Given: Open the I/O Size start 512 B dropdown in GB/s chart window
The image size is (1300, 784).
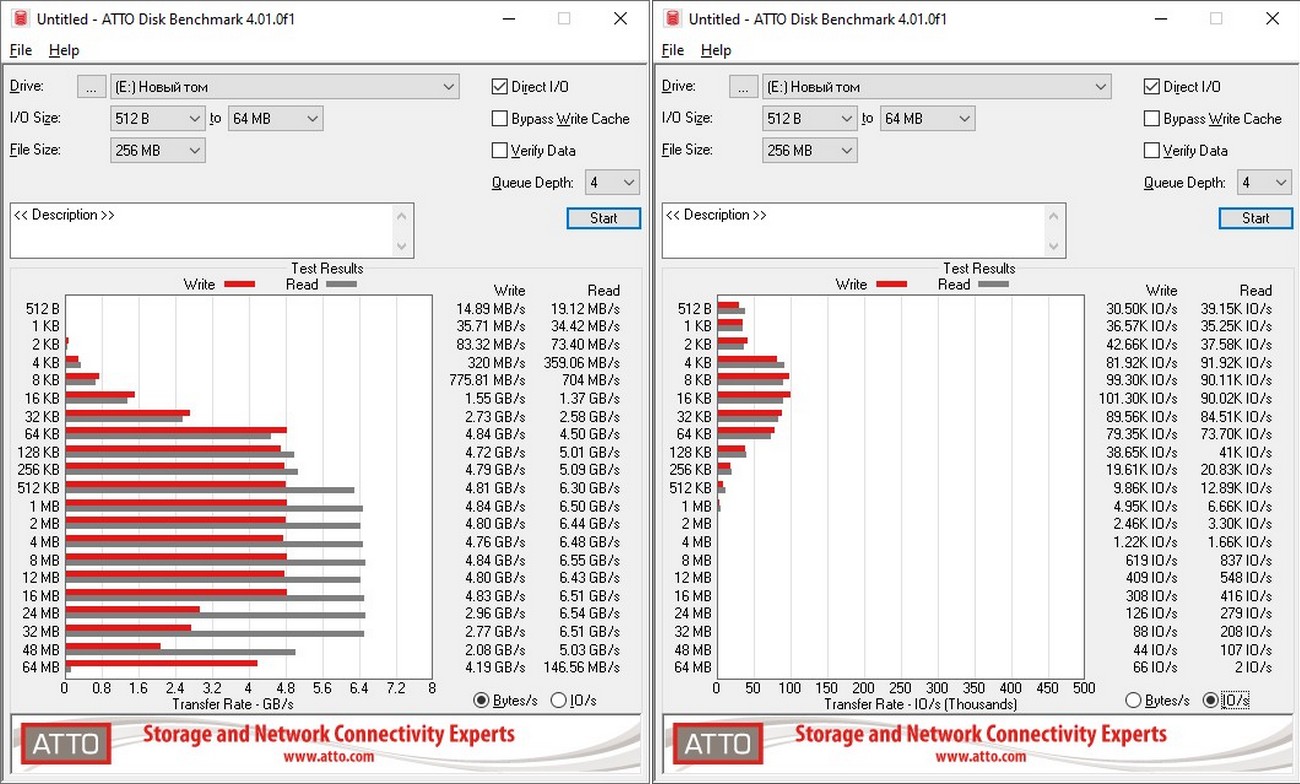Looking at the screenshot, I should pos(158,119).
